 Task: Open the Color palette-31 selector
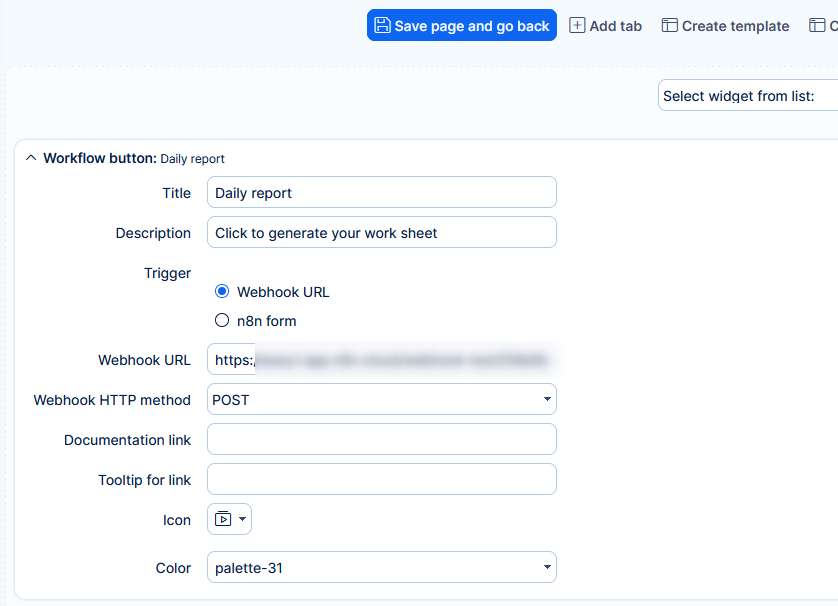tap(381, 568)
